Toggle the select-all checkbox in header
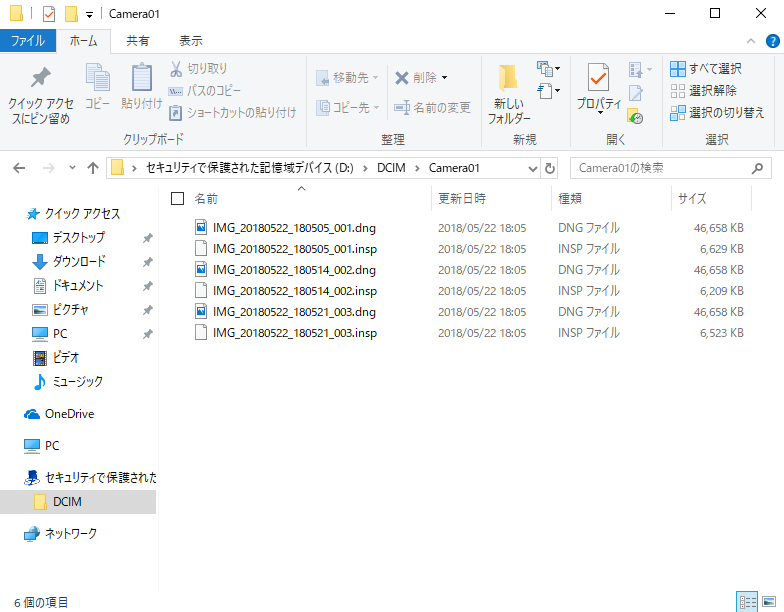This screenshot has height=612, width=784. (177, 199)
